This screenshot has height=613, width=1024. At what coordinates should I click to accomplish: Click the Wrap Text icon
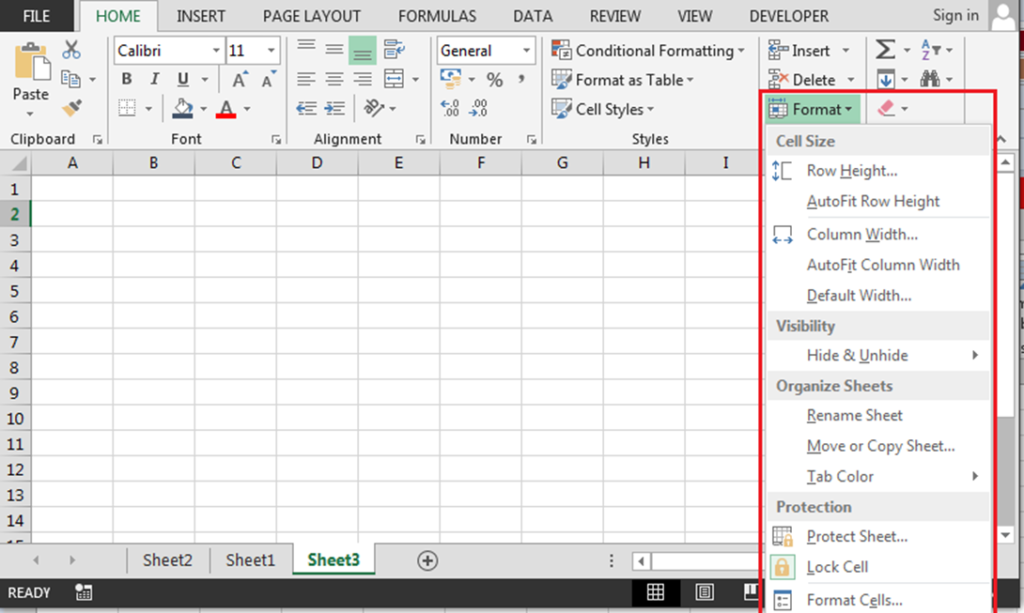coord(394,50)
